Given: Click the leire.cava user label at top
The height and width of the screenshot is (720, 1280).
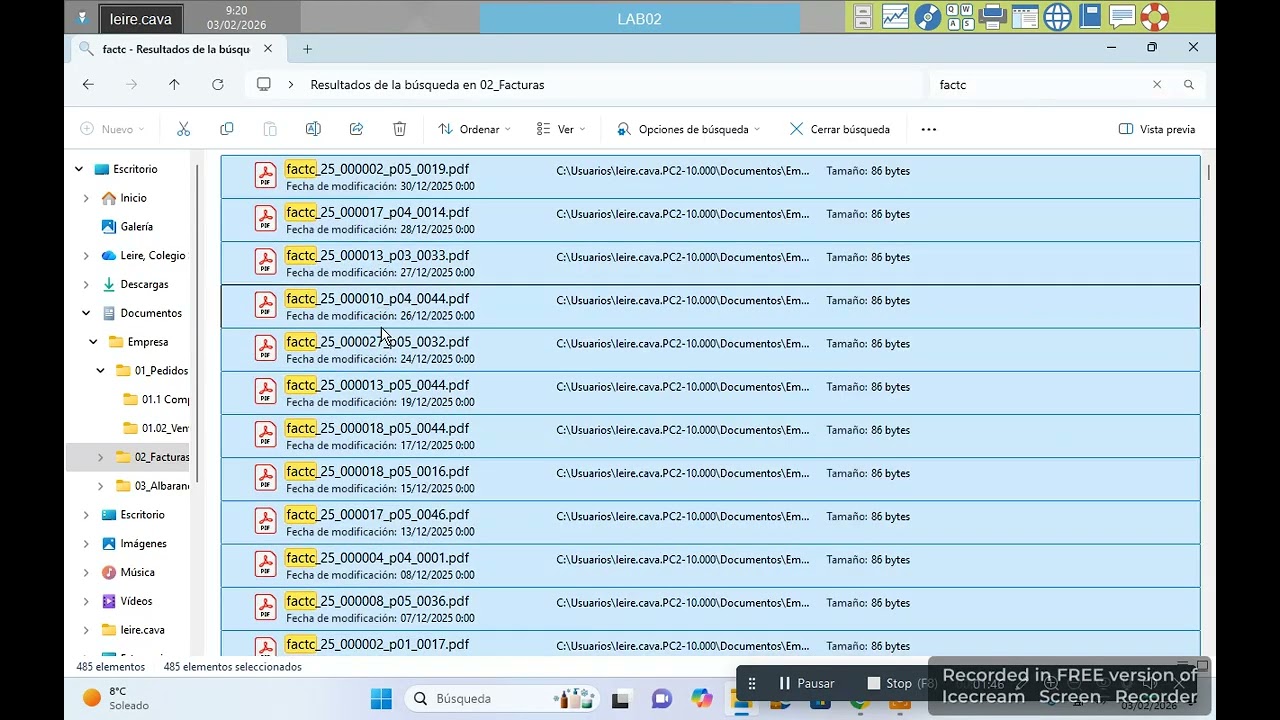Looking at the screenshot, I should (141, 19).
